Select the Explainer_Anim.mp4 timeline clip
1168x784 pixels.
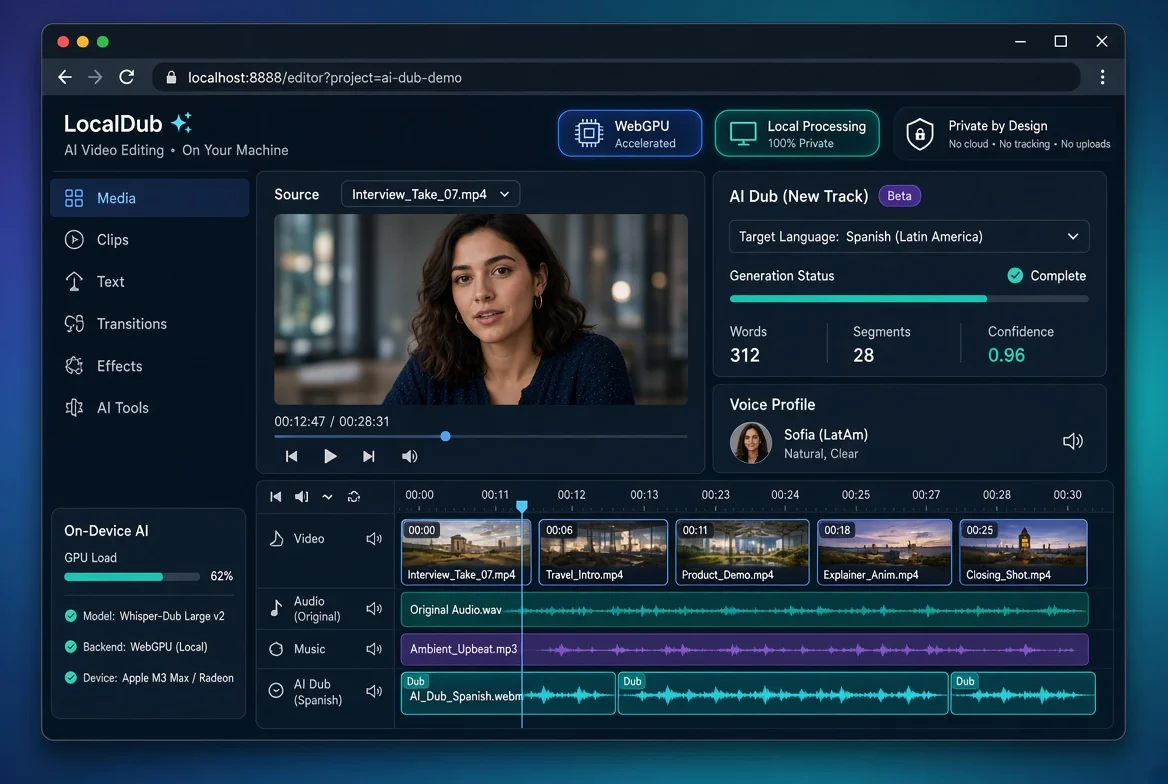click(x=884, y=552)
